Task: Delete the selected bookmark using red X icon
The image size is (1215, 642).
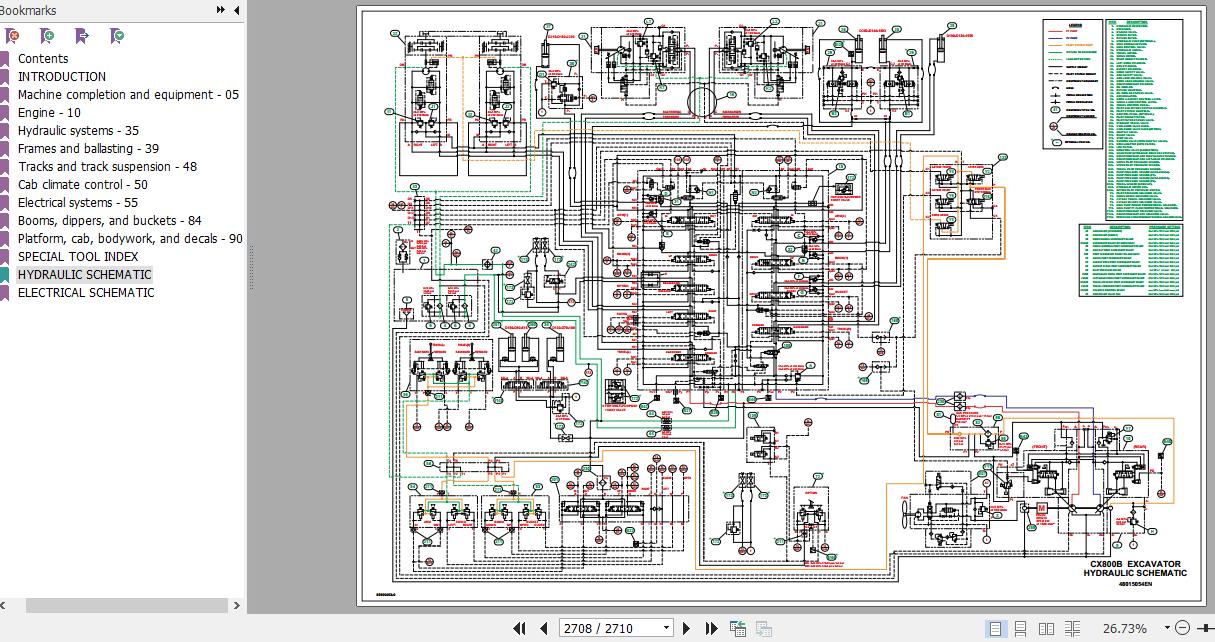Action: (10, 36)
